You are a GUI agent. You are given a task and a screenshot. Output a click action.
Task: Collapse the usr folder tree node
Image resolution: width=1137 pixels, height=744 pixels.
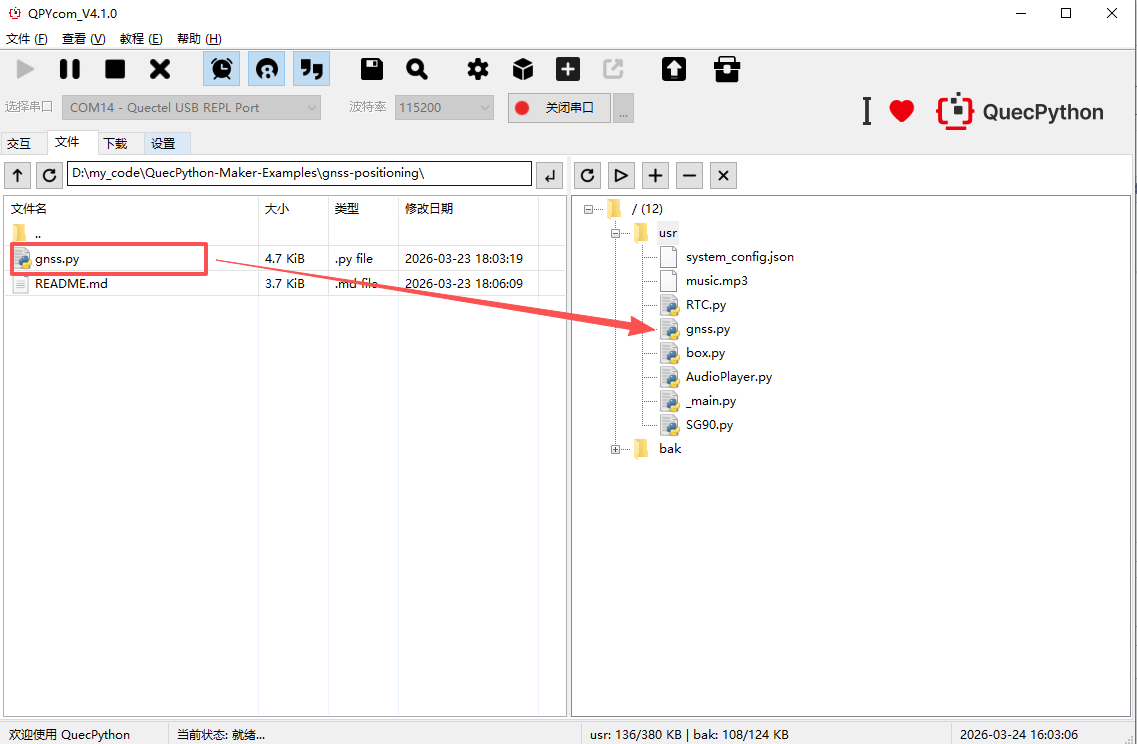coord(616,233)
